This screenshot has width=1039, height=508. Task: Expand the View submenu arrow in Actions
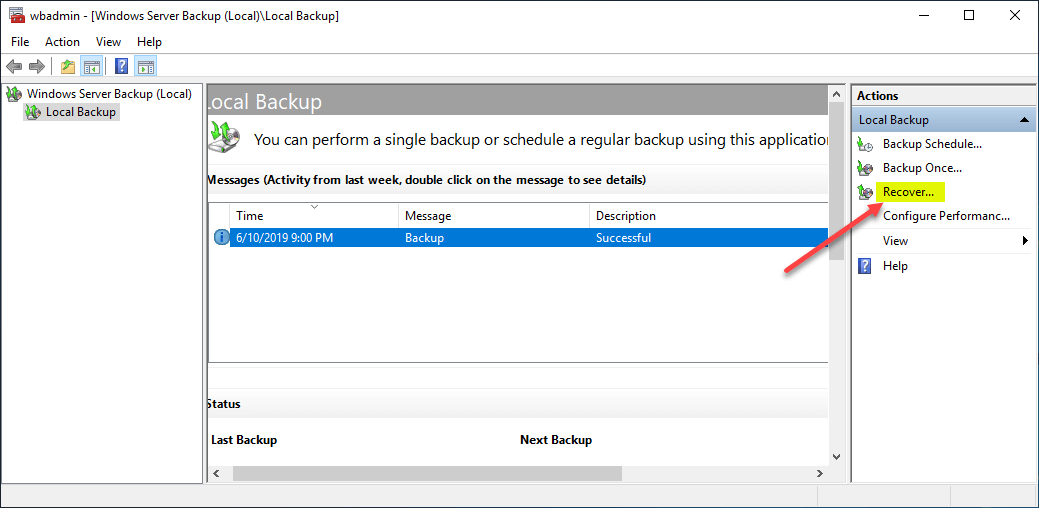point(1025,241)
